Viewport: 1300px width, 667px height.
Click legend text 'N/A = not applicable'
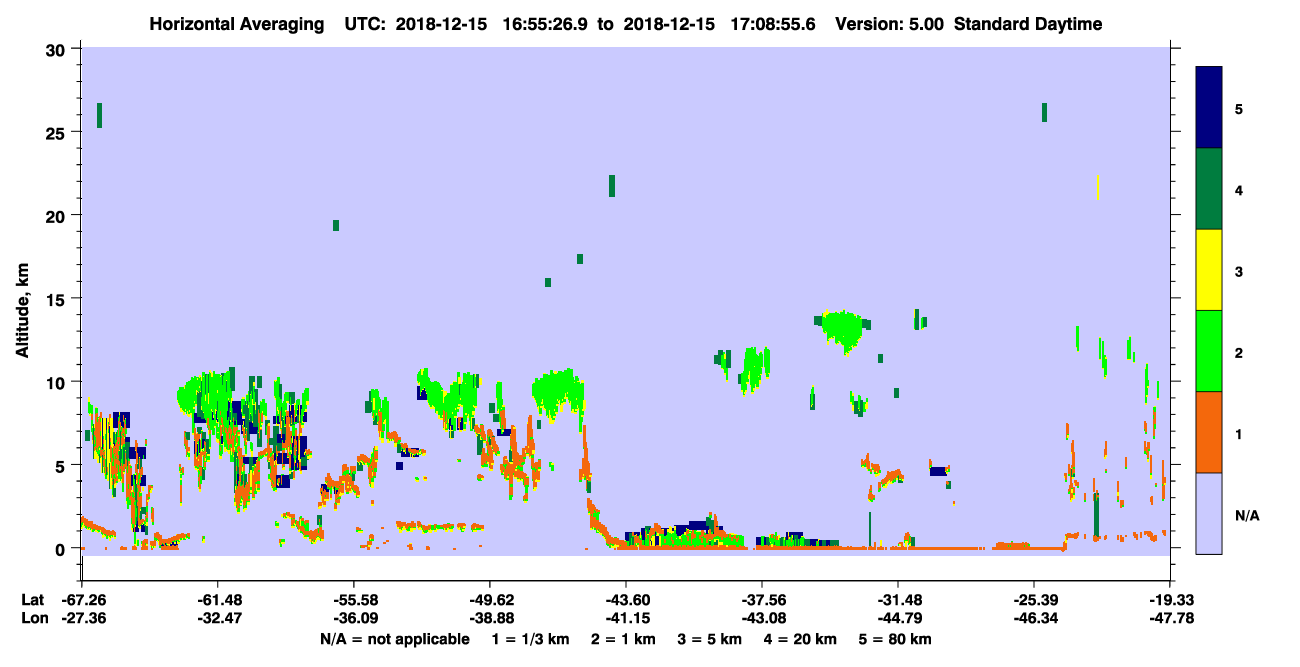pyautogui.click(x=394, y=639)
